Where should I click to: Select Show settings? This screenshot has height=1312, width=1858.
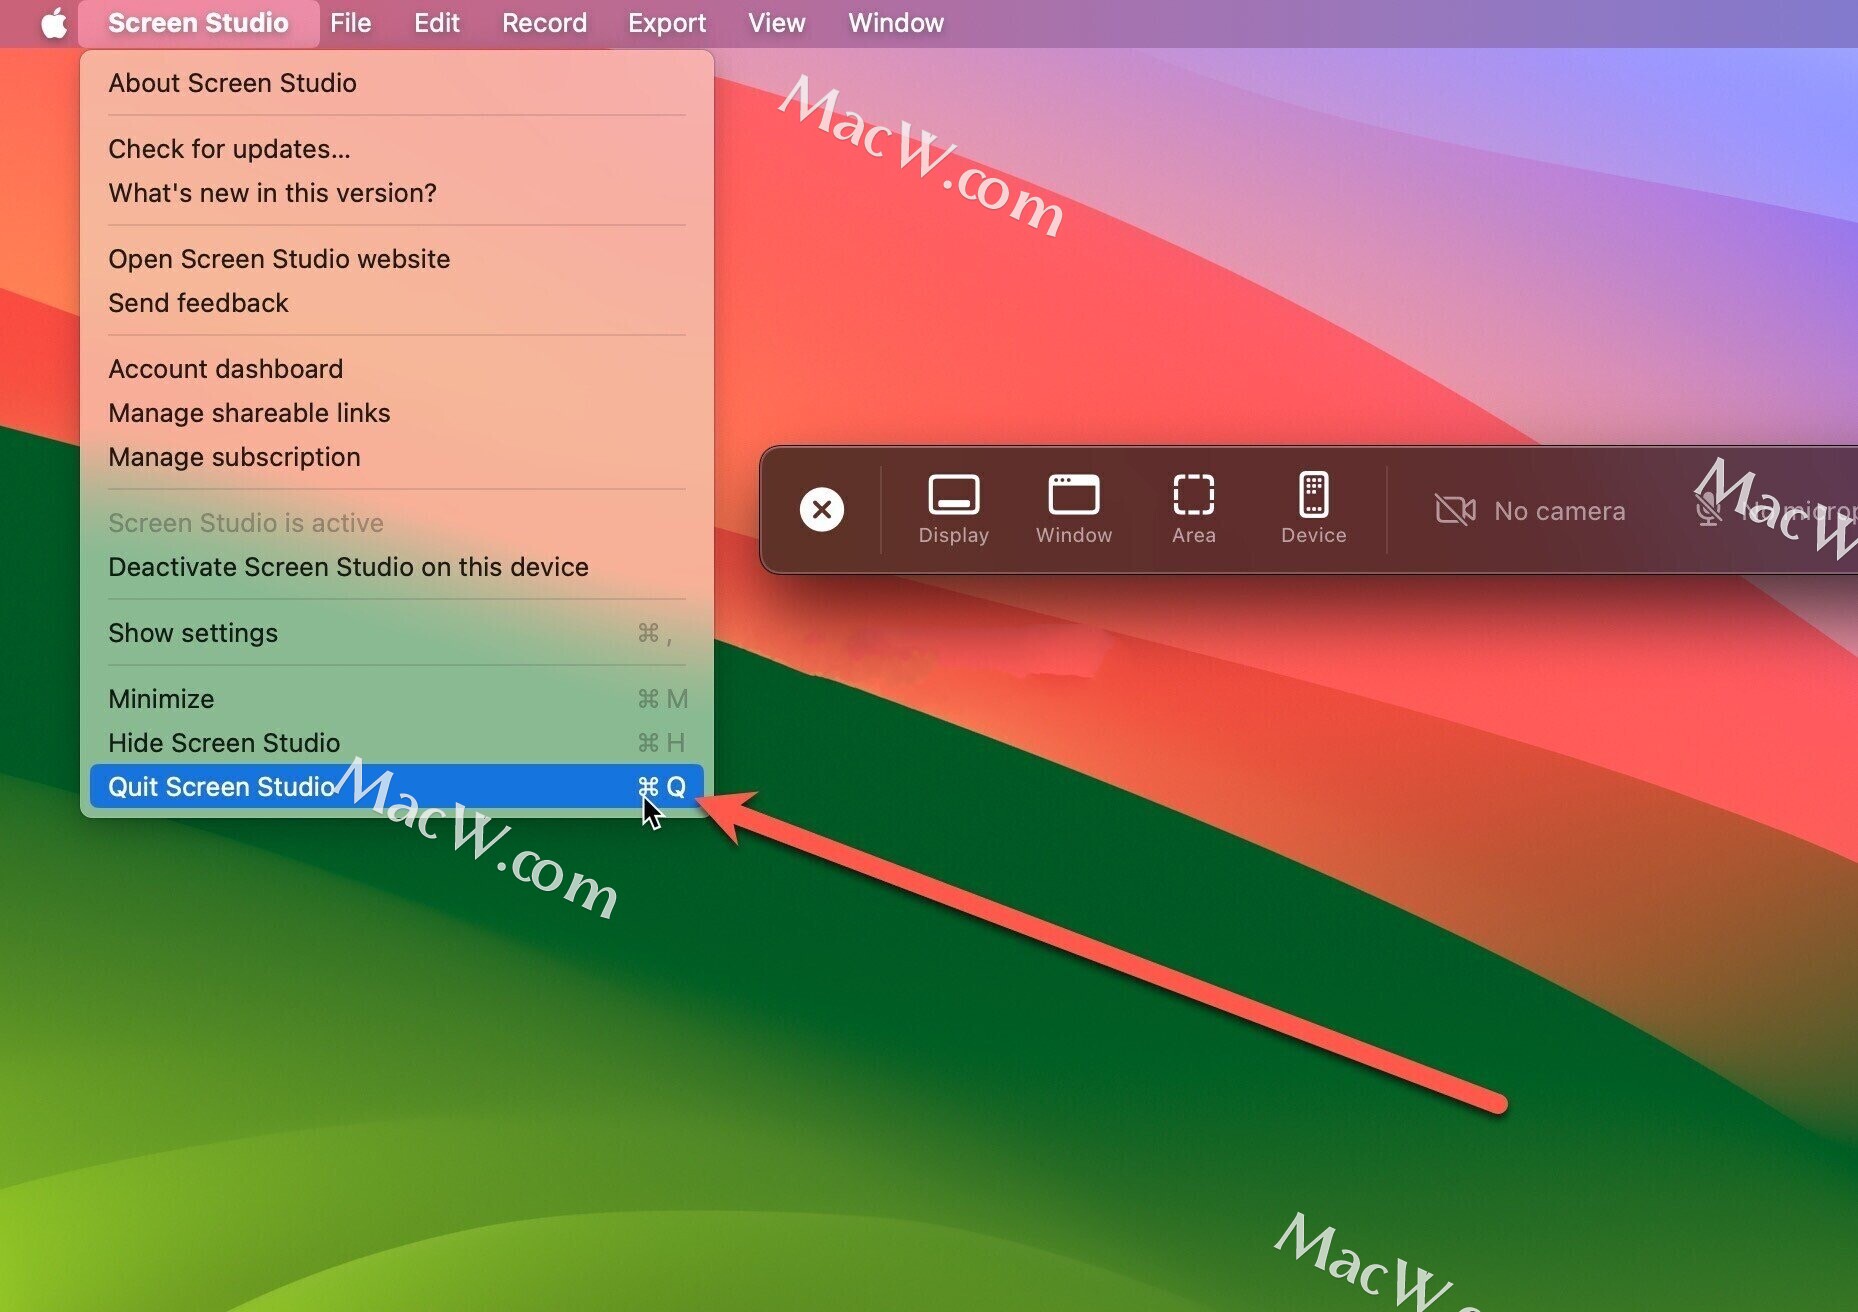click(x=397, y=633)
